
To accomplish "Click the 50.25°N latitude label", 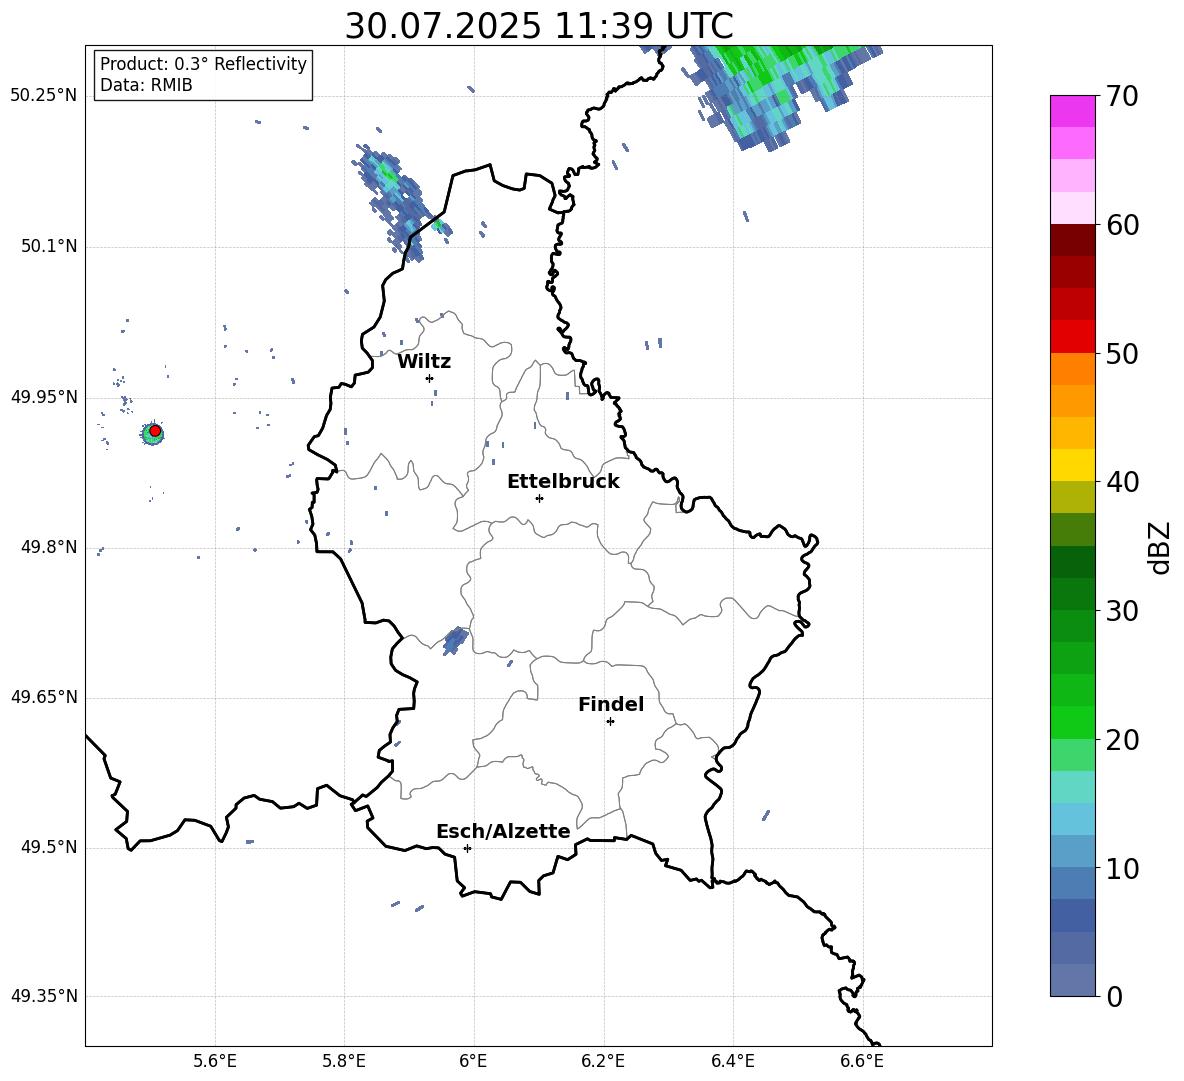I will pyautogui.click(x=44, y=95).
